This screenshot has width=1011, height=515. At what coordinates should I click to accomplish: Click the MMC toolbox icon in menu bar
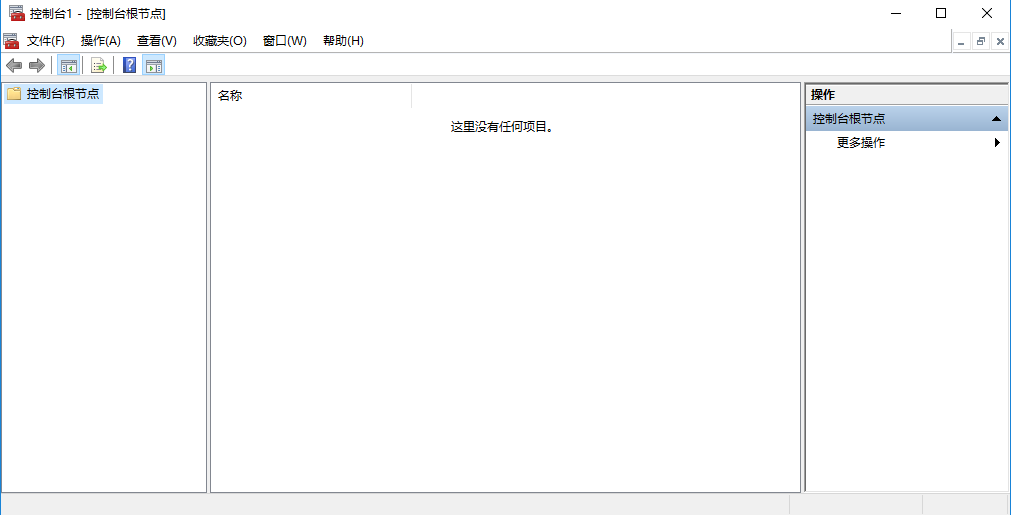click(x=11, y=41)
